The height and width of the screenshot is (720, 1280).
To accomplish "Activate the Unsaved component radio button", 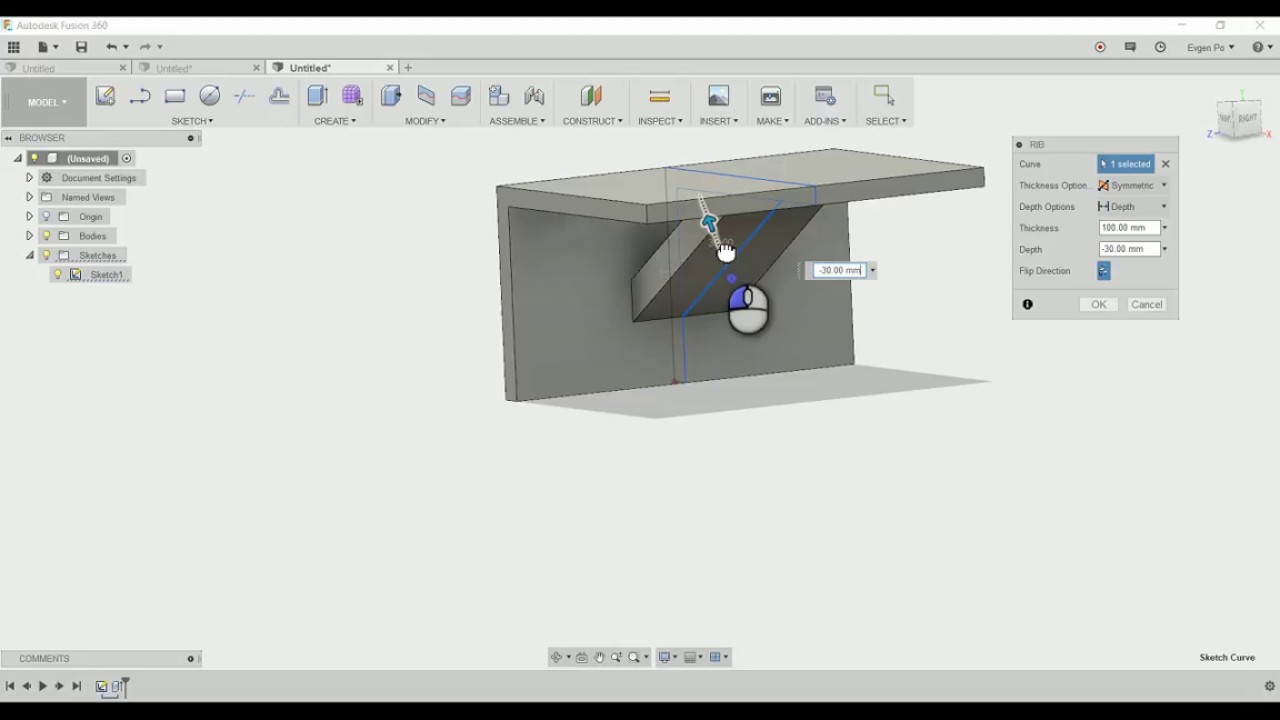I will click(127, 158).
